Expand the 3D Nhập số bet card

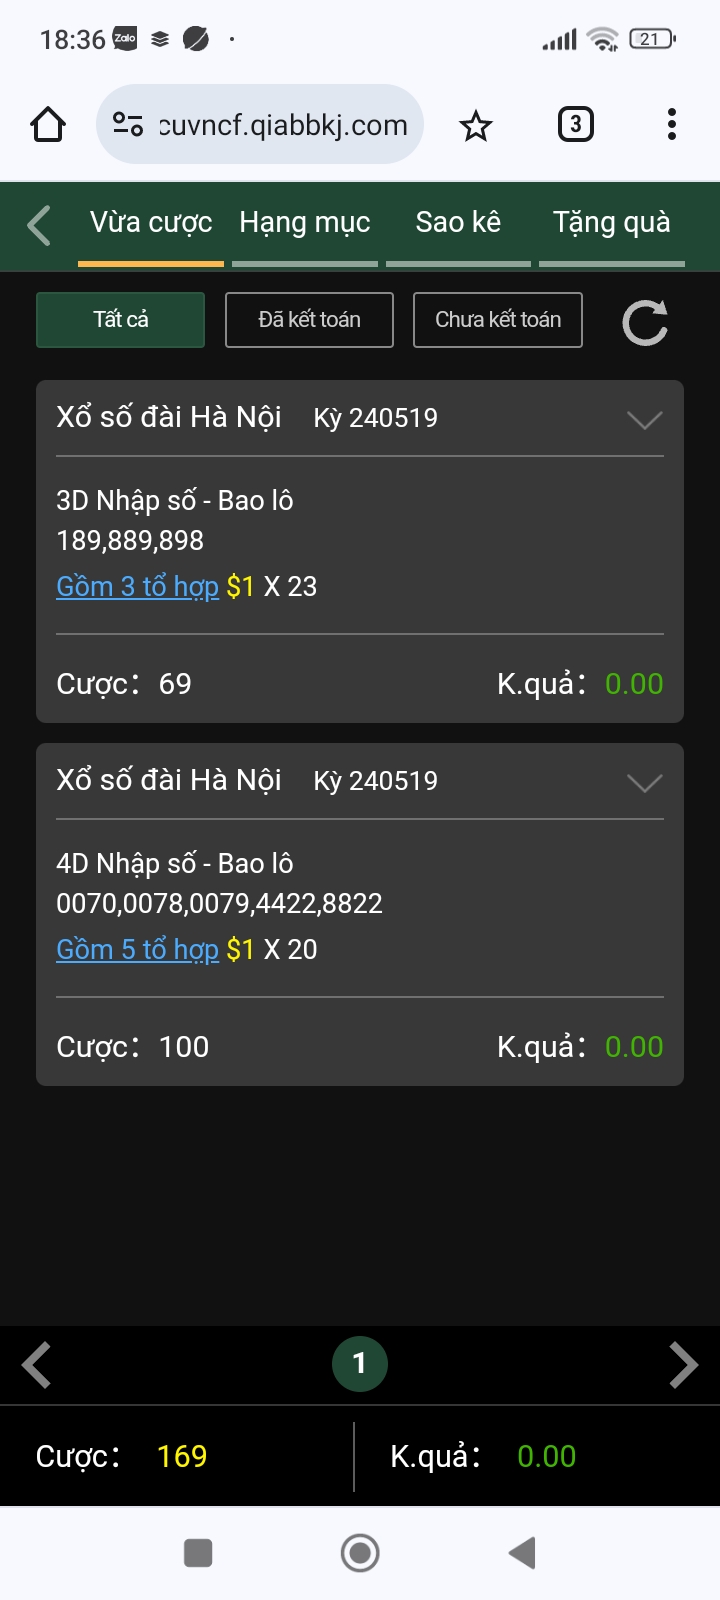[x=644, y=420]
